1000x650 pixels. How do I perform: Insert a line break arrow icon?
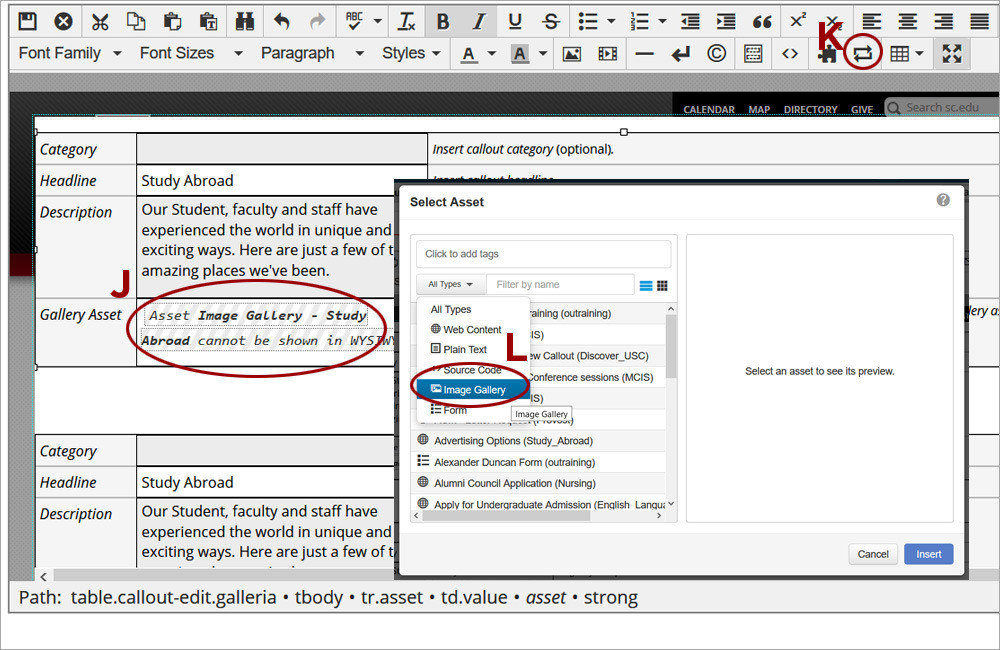click(680, 54)
